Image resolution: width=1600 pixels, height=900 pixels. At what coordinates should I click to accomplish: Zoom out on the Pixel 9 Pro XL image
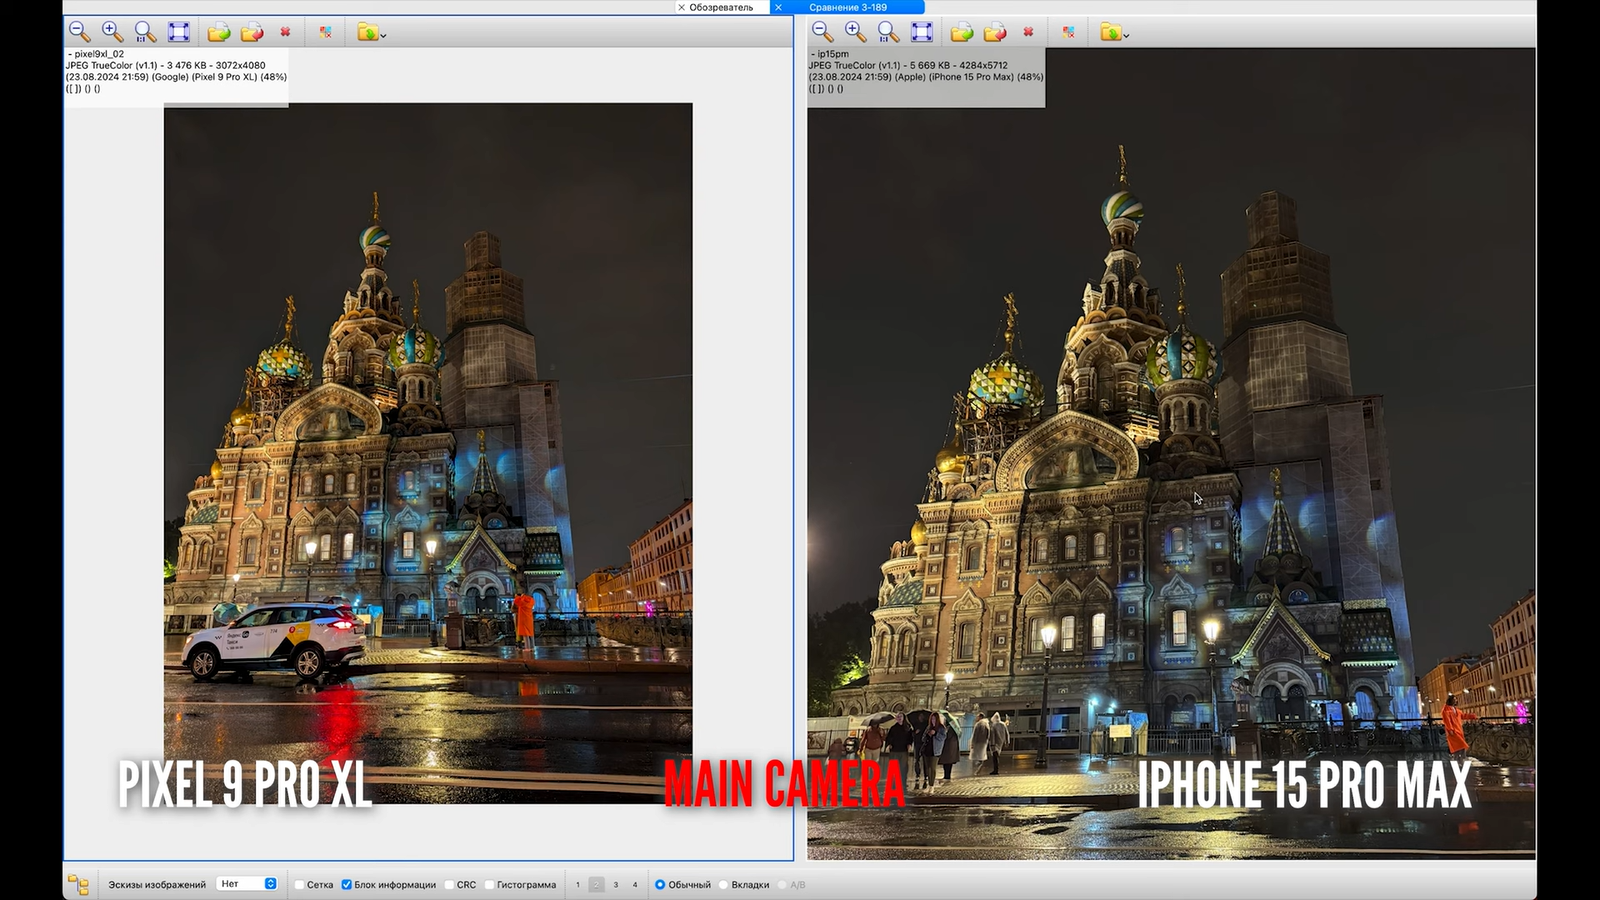[x=80, y=32]
